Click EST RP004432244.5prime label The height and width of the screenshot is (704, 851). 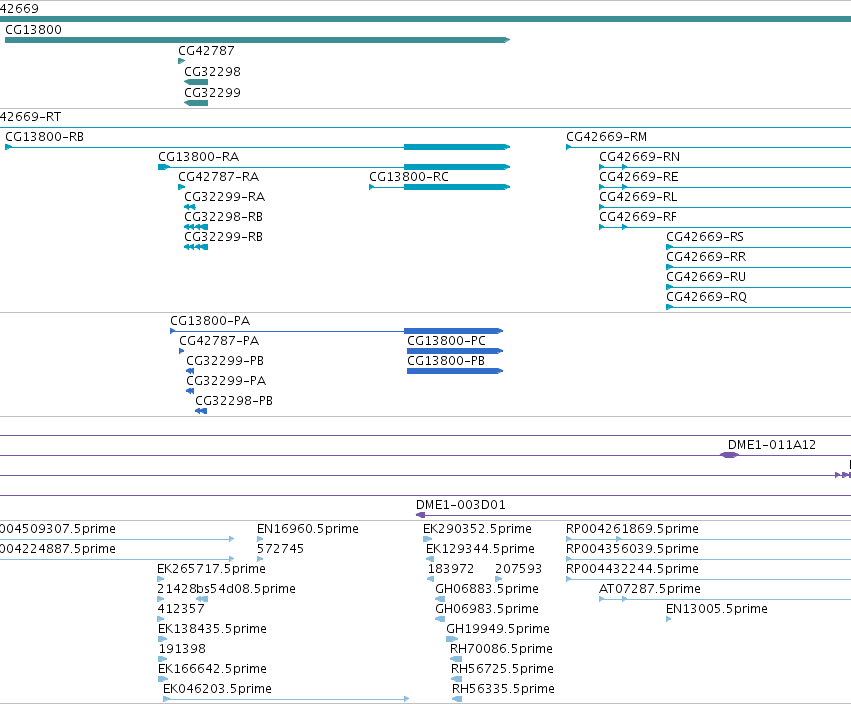[632, 569]
